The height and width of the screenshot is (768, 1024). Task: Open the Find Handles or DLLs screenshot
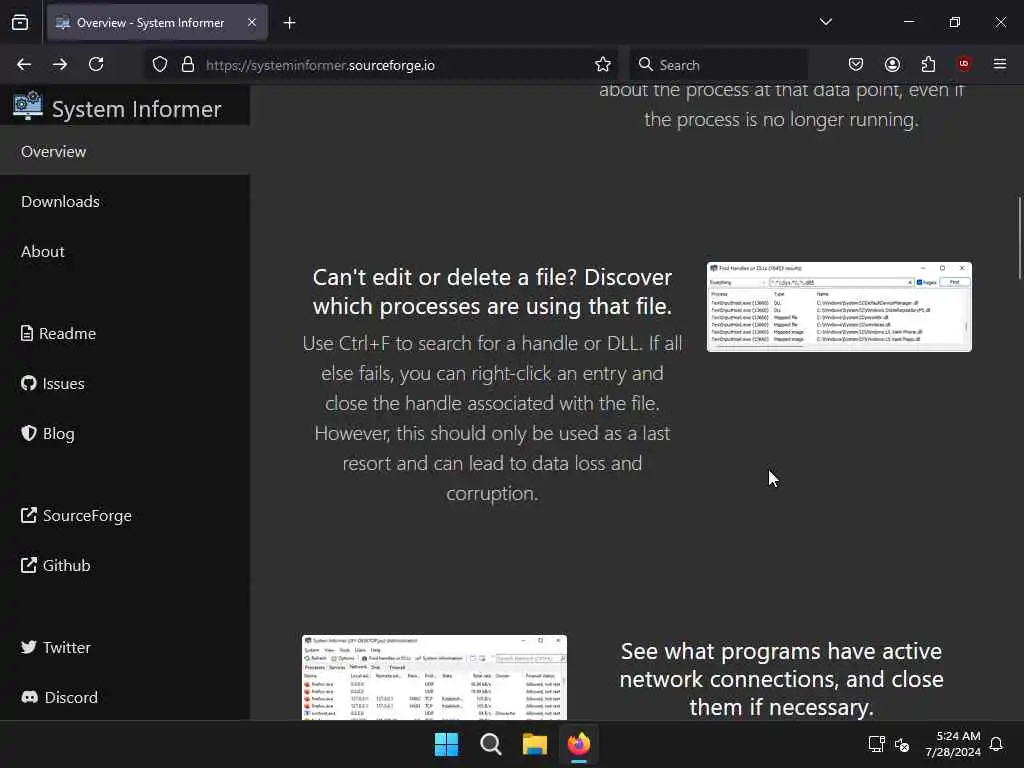point(839,307)
